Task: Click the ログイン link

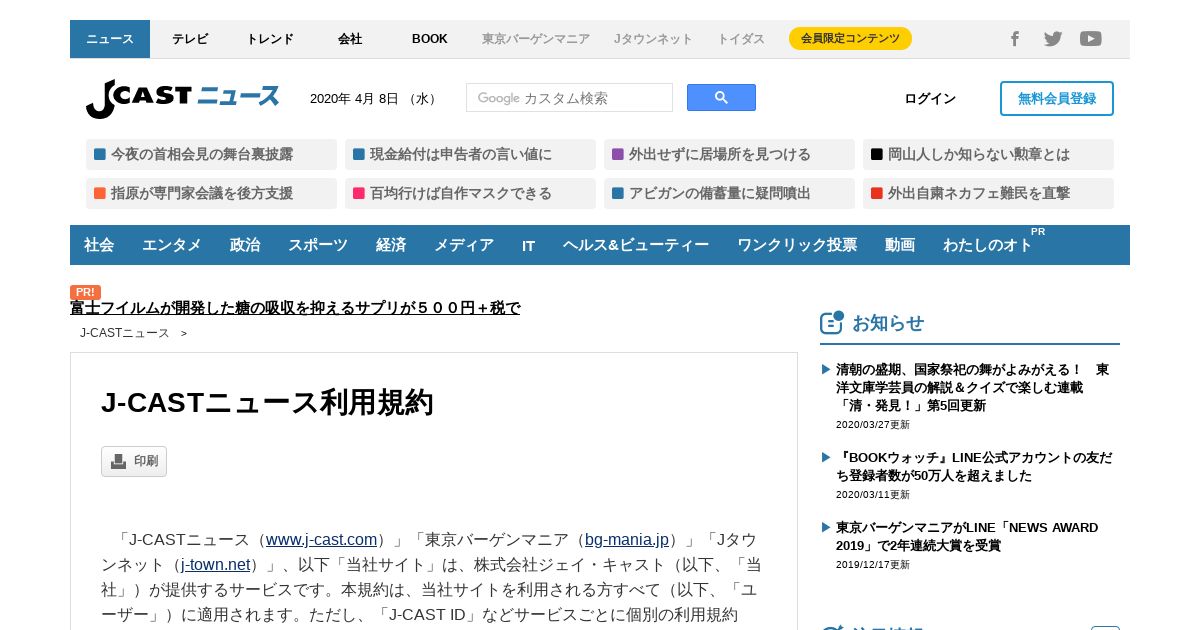Action: (930, 98)
